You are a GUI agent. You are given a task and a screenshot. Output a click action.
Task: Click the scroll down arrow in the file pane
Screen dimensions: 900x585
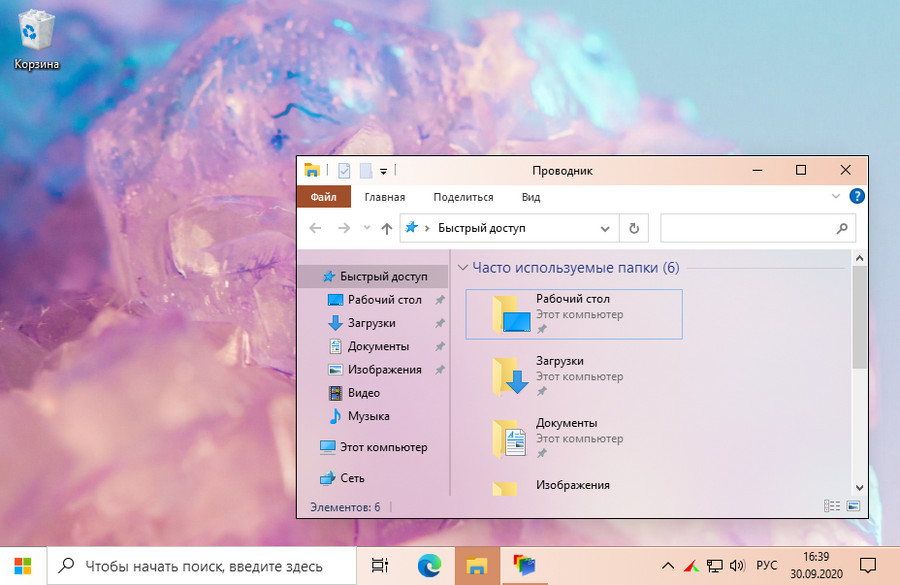[859, 488]
